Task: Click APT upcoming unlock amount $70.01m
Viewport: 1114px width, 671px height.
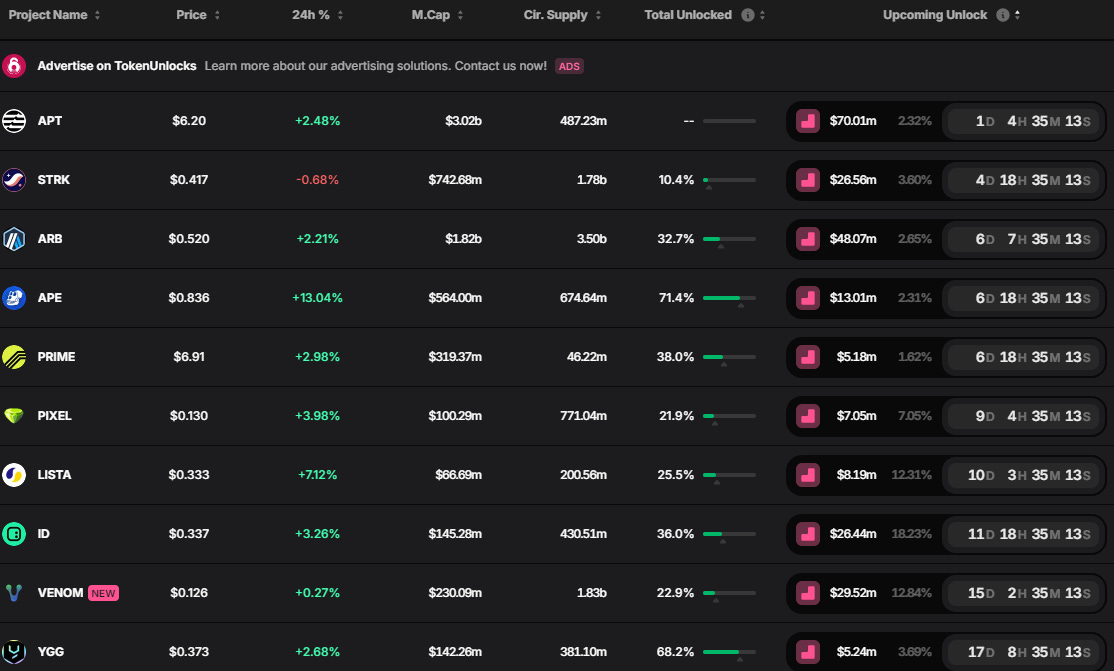Action: click(853, 121)
